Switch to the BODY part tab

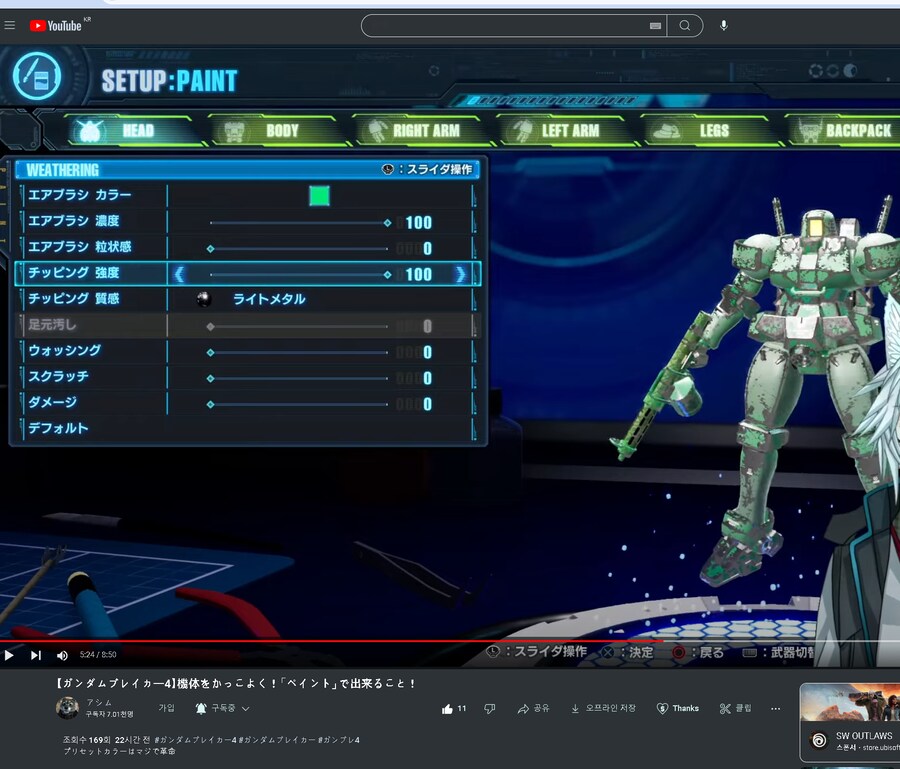pyautogui.click(x=279, y=130)
